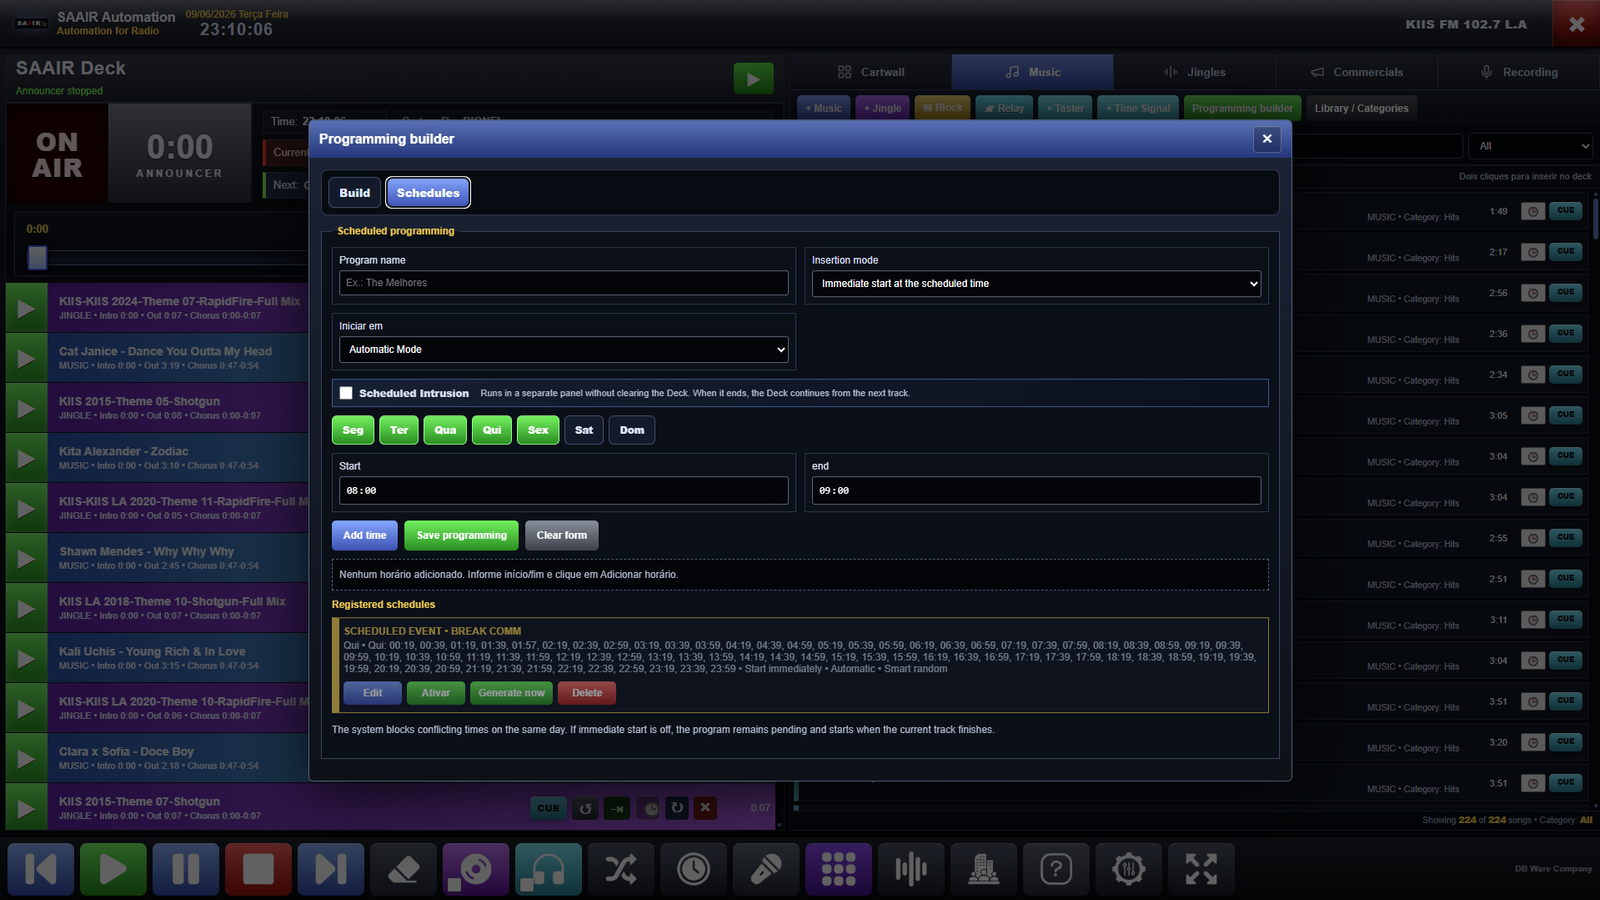Click the Start time field
Viewport: 1600px width, 900px height.
[564, 491]
